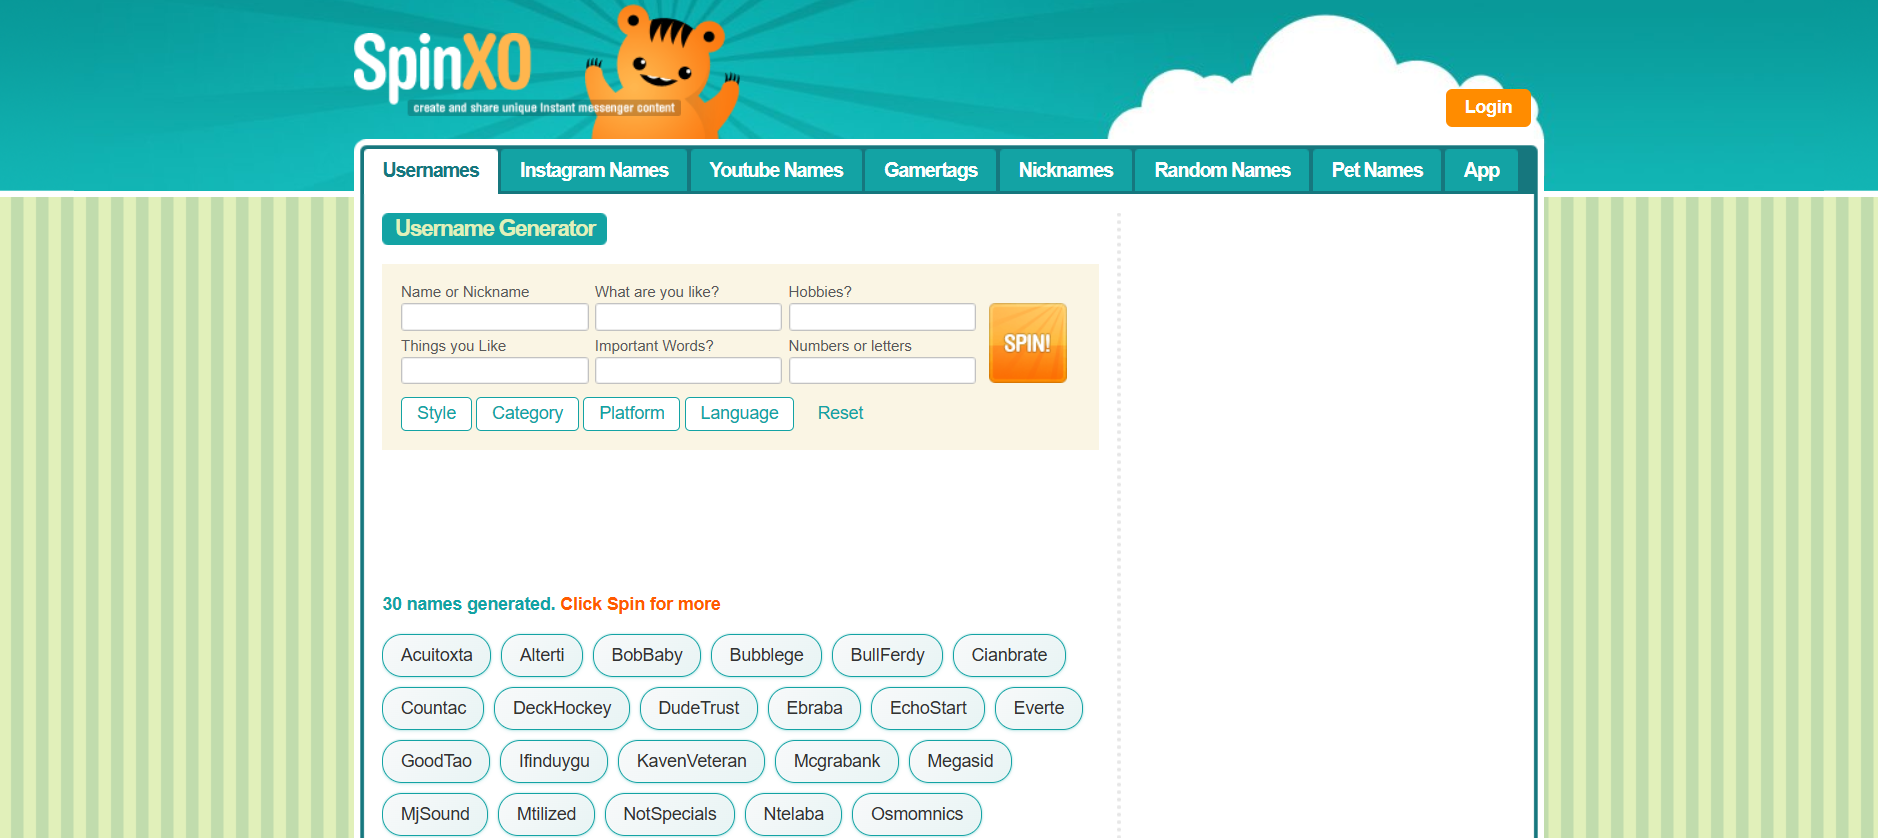This screenshot has width=1878, height=838.
Task: Open the Platform options
Action: click(x=631, y=413)
